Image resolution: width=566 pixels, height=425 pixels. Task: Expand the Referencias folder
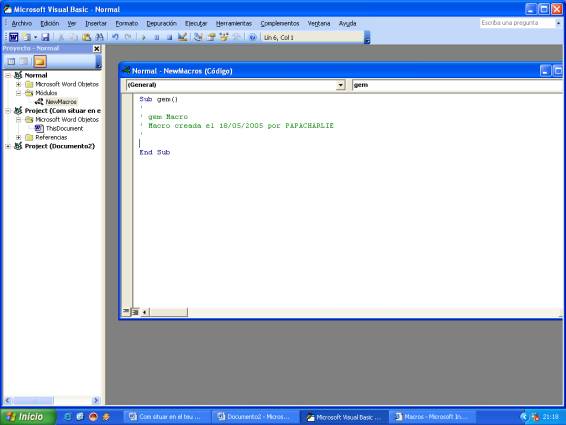18,138
